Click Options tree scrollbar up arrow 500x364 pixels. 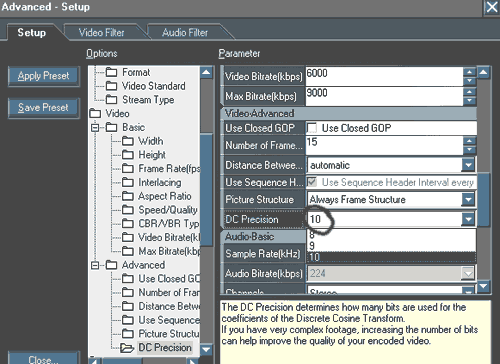tap(206, 72)
